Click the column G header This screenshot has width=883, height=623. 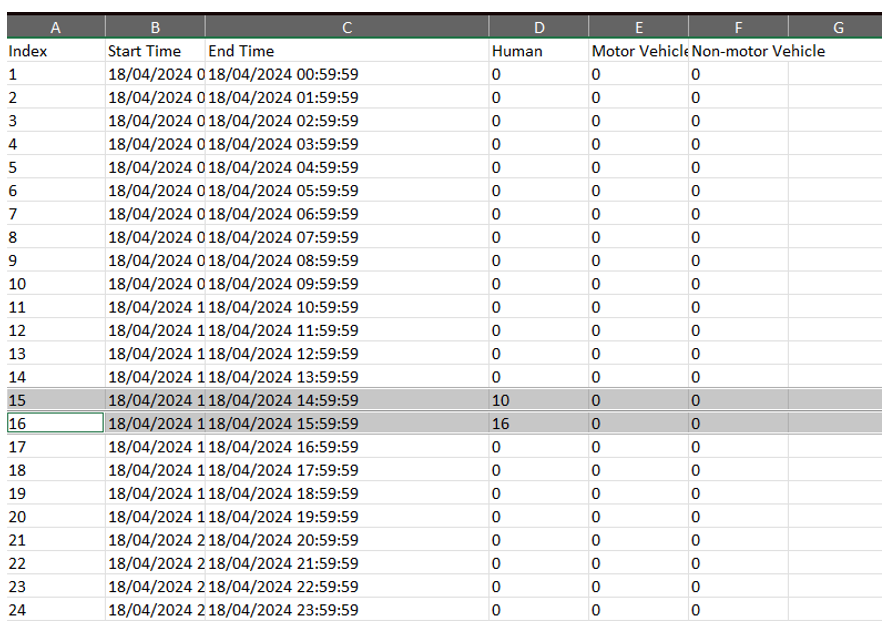click(838, 28)
